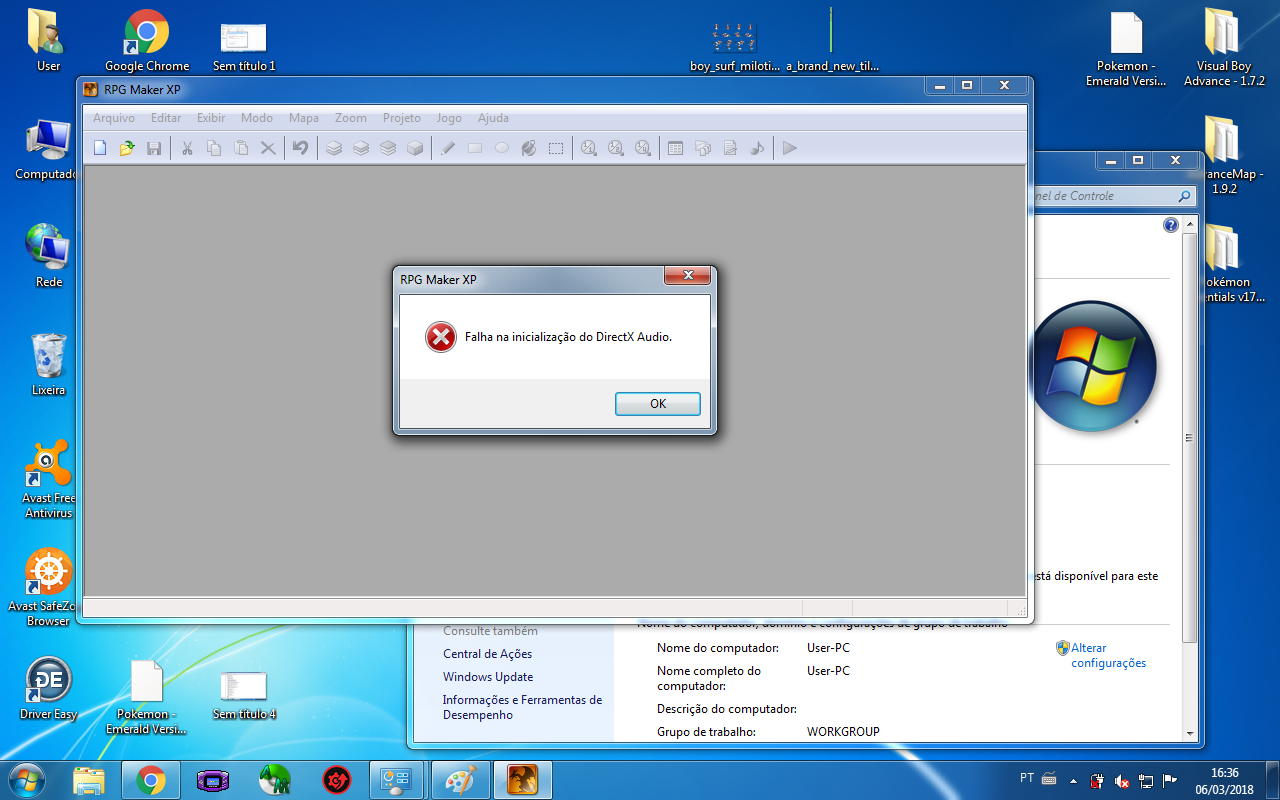Select the Ellipse drawing tool

point(502,148)
